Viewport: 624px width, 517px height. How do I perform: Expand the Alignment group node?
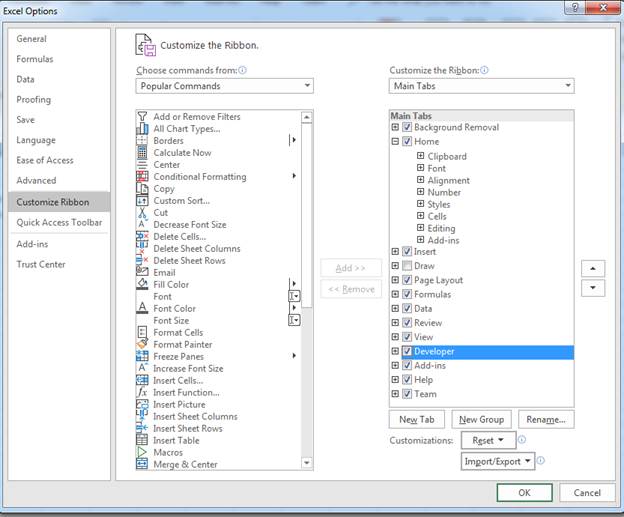(x=421, y=179)
